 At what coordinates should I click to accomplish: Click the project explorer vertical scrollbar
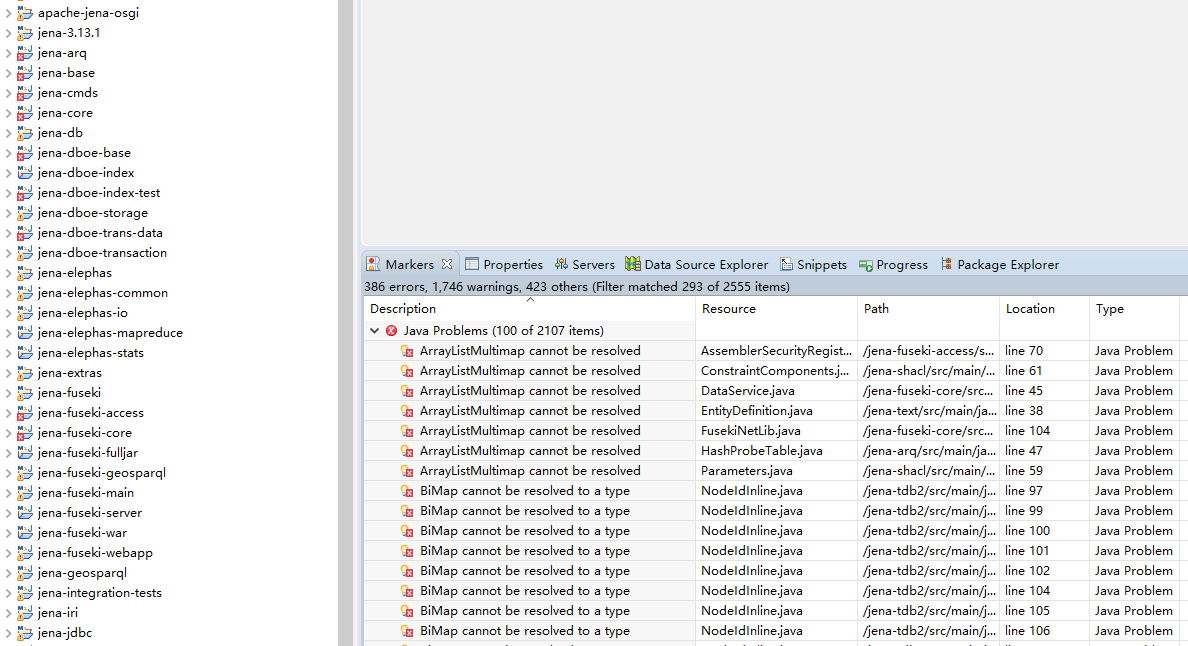345,323
